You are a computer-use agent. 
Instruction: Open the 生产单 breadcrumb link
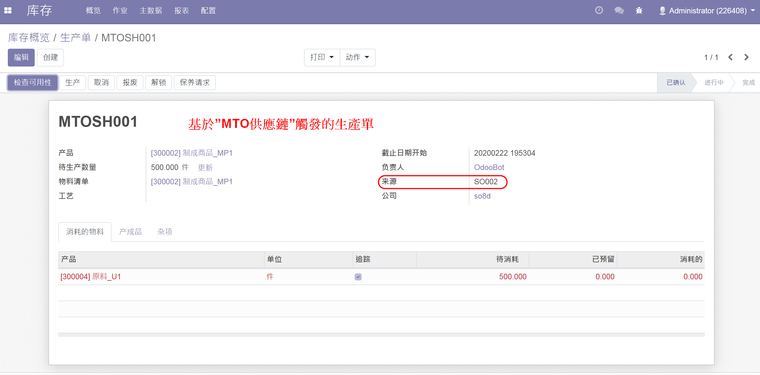76,38
